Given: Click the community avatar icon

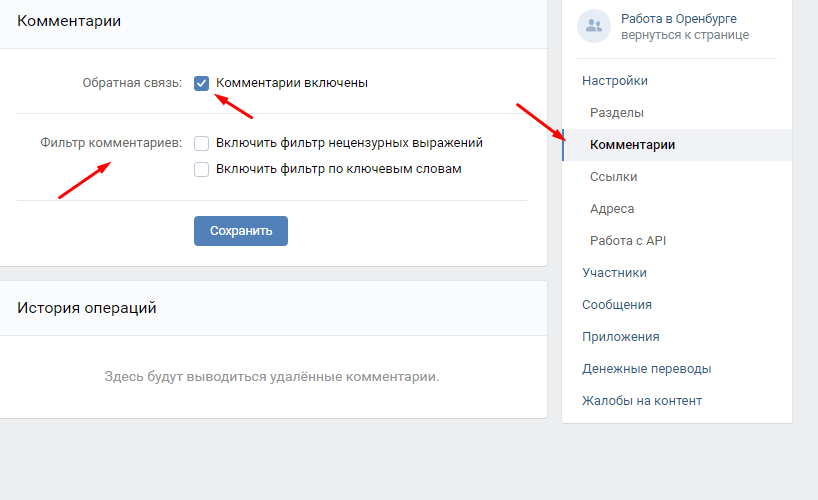Looking at the screenshot, I should click(x=594, y=26).
